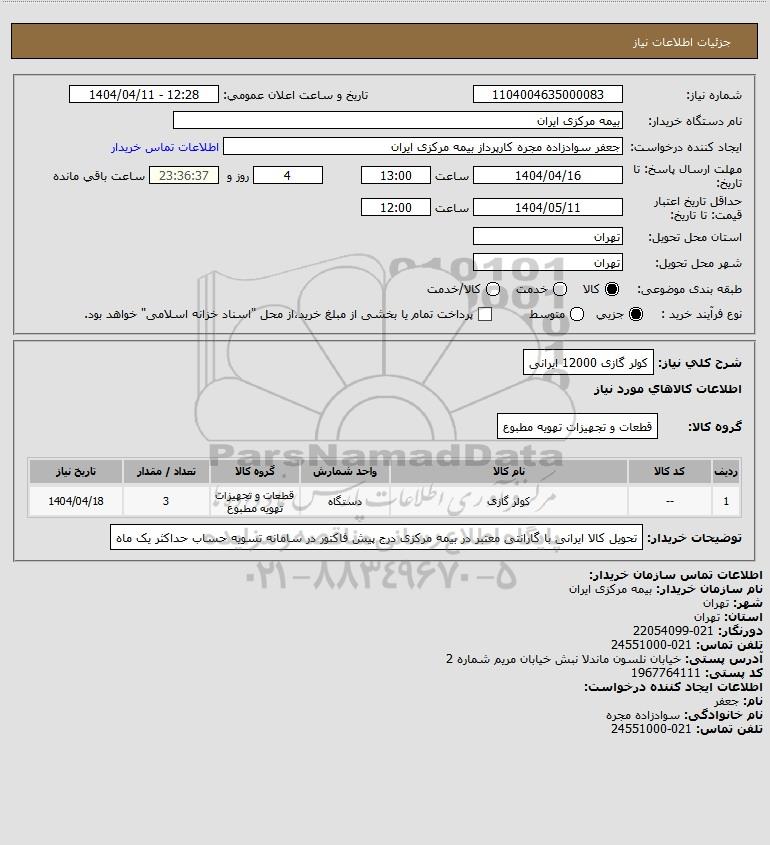
Task: Click the row number cell 1
Action: [x=726, y=501]
